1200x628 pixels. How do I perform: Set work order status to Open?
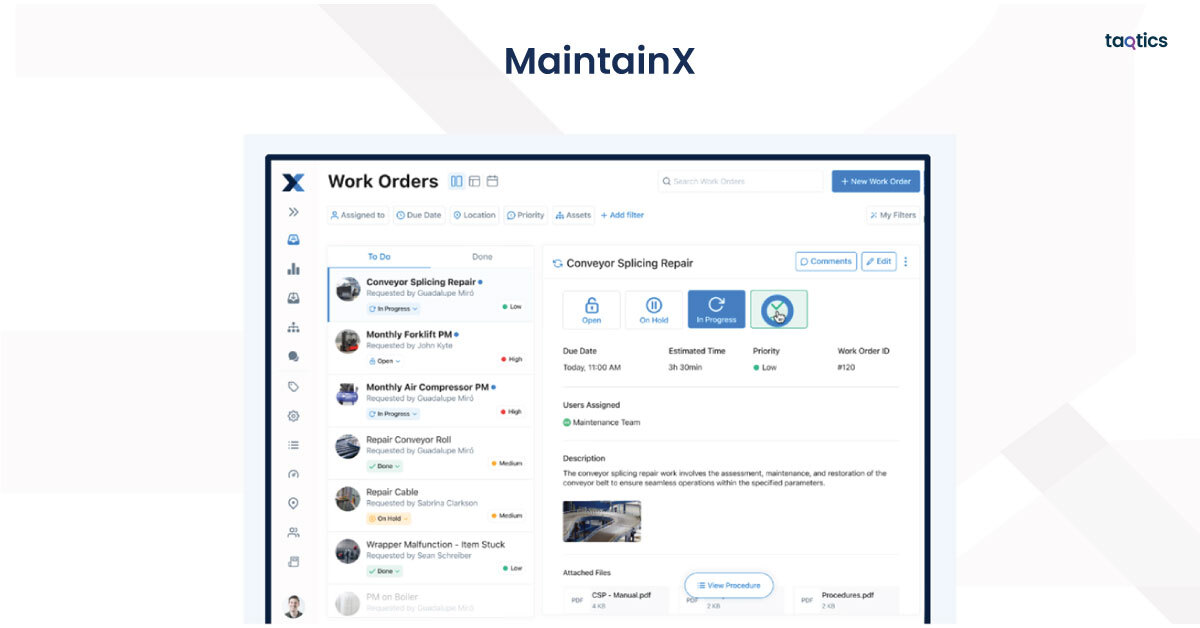click(x=591, y=310)
